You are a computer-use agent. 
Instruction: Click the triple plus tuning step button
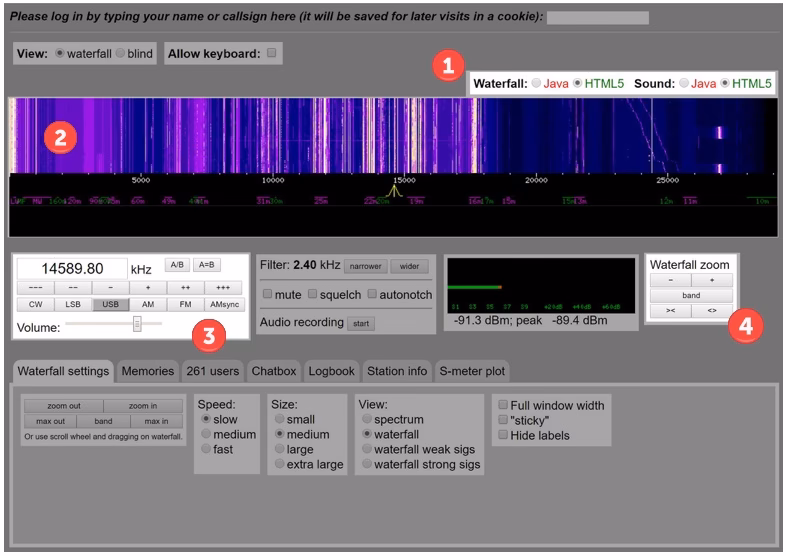point(223,288)
